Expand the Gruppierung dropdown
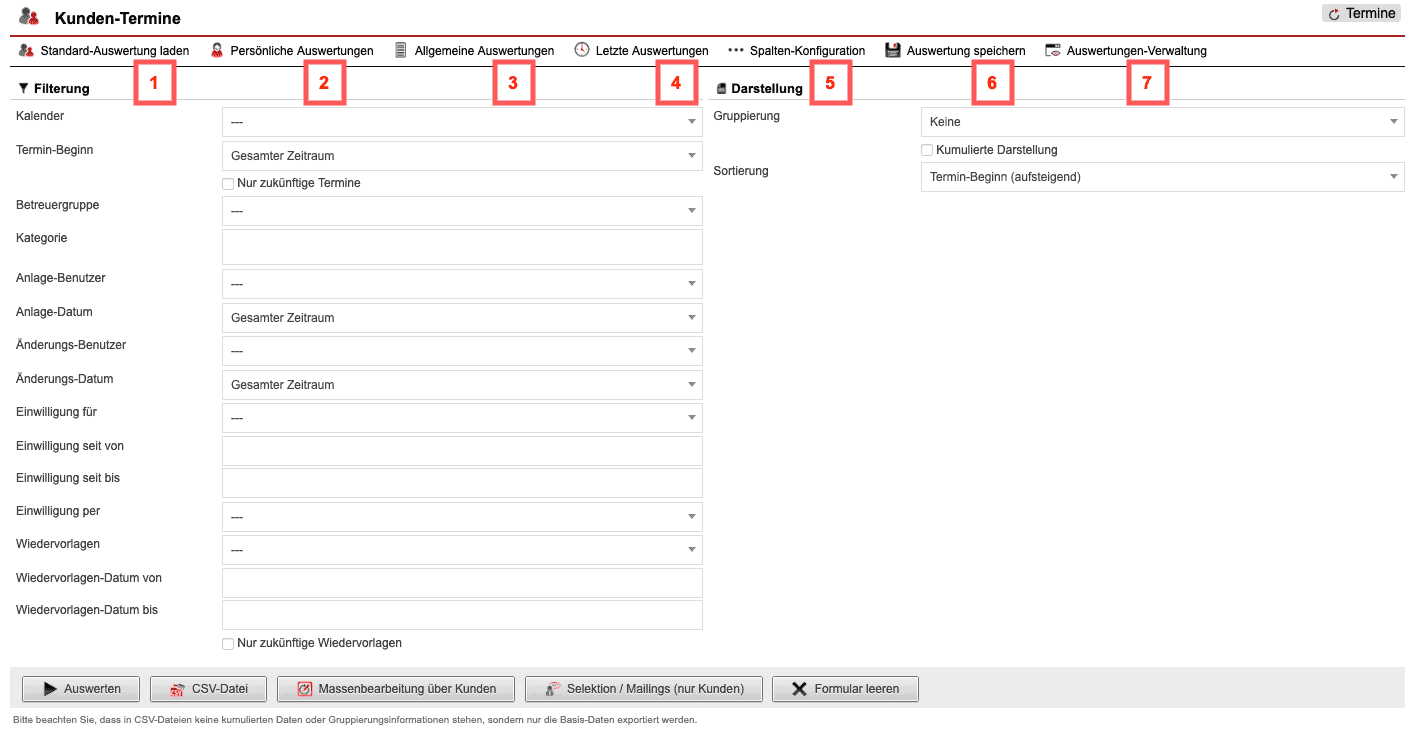 coord(1161,122)
